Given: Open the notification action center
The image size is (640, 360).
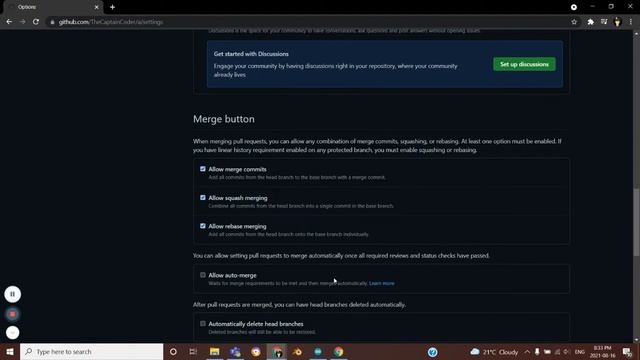Looking at the screenshot, I should pos(628,351).
